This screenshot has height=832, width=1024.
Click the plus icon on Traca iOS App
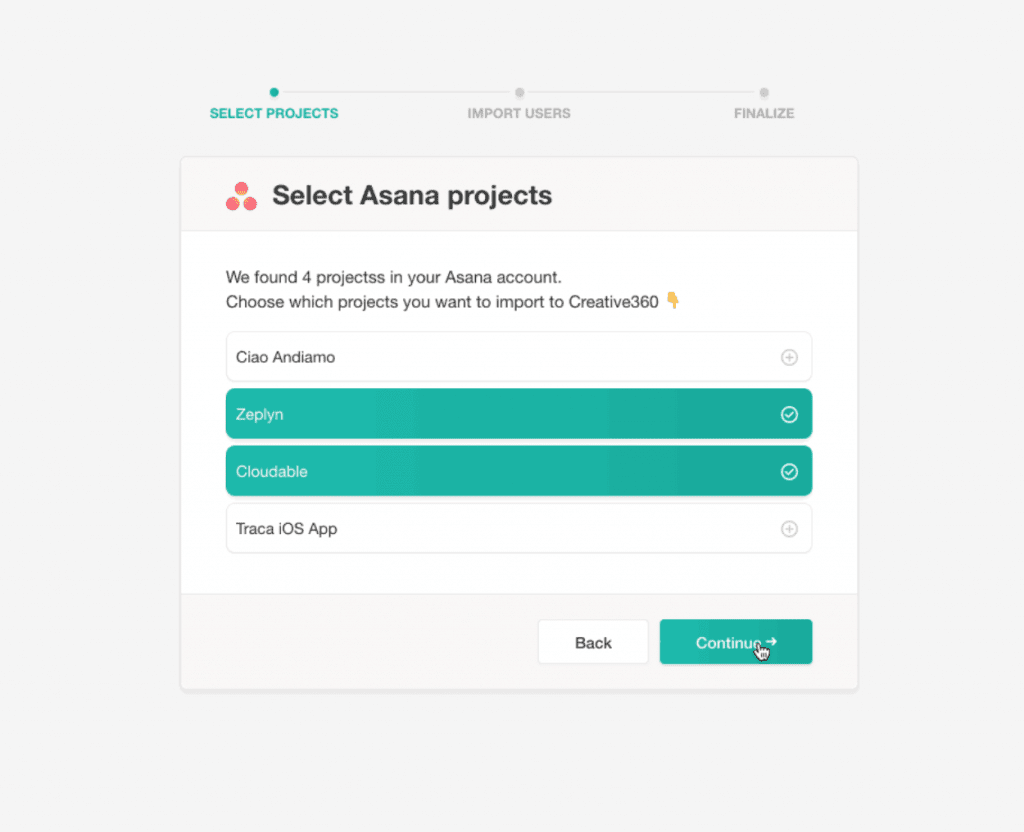pyautogui.click(x=789, y=529)
